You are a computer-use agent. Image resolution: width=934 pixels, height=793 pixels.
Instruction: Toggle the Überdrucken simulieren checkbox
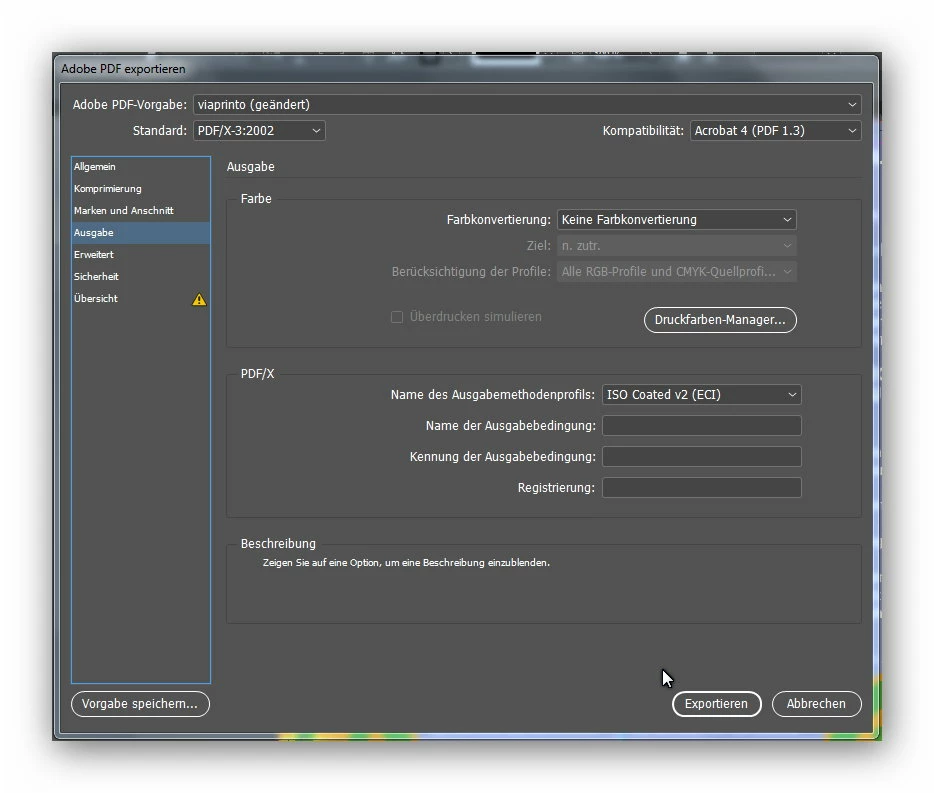397,317
